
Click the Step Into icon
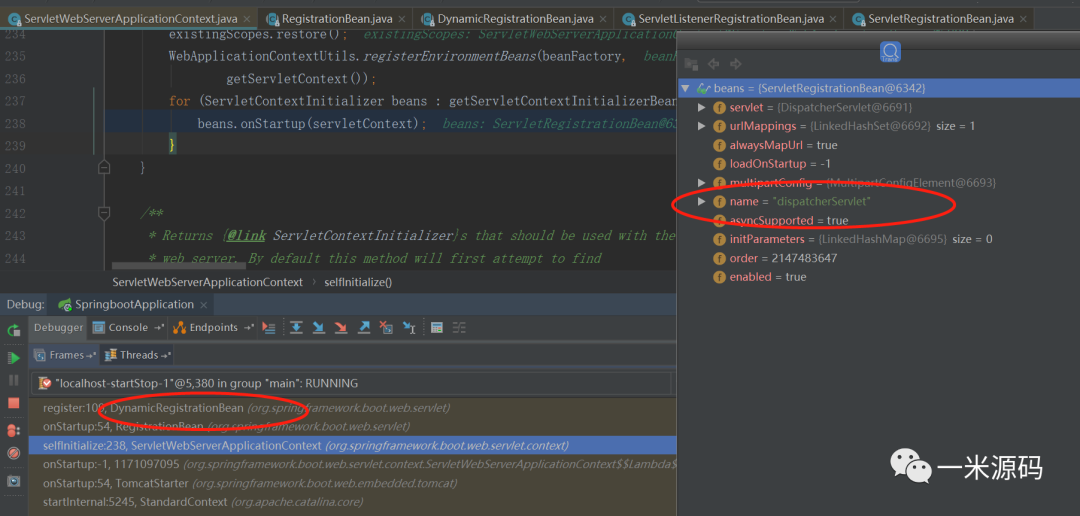point(319,328)
